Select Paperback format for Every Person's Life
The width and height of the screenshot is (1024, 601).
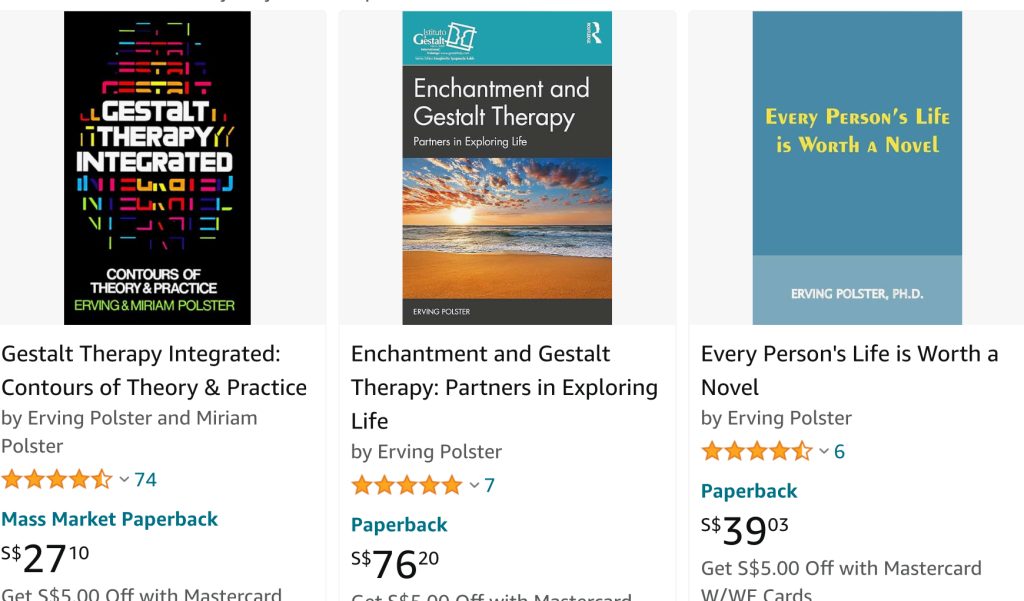tap(749, 491)
